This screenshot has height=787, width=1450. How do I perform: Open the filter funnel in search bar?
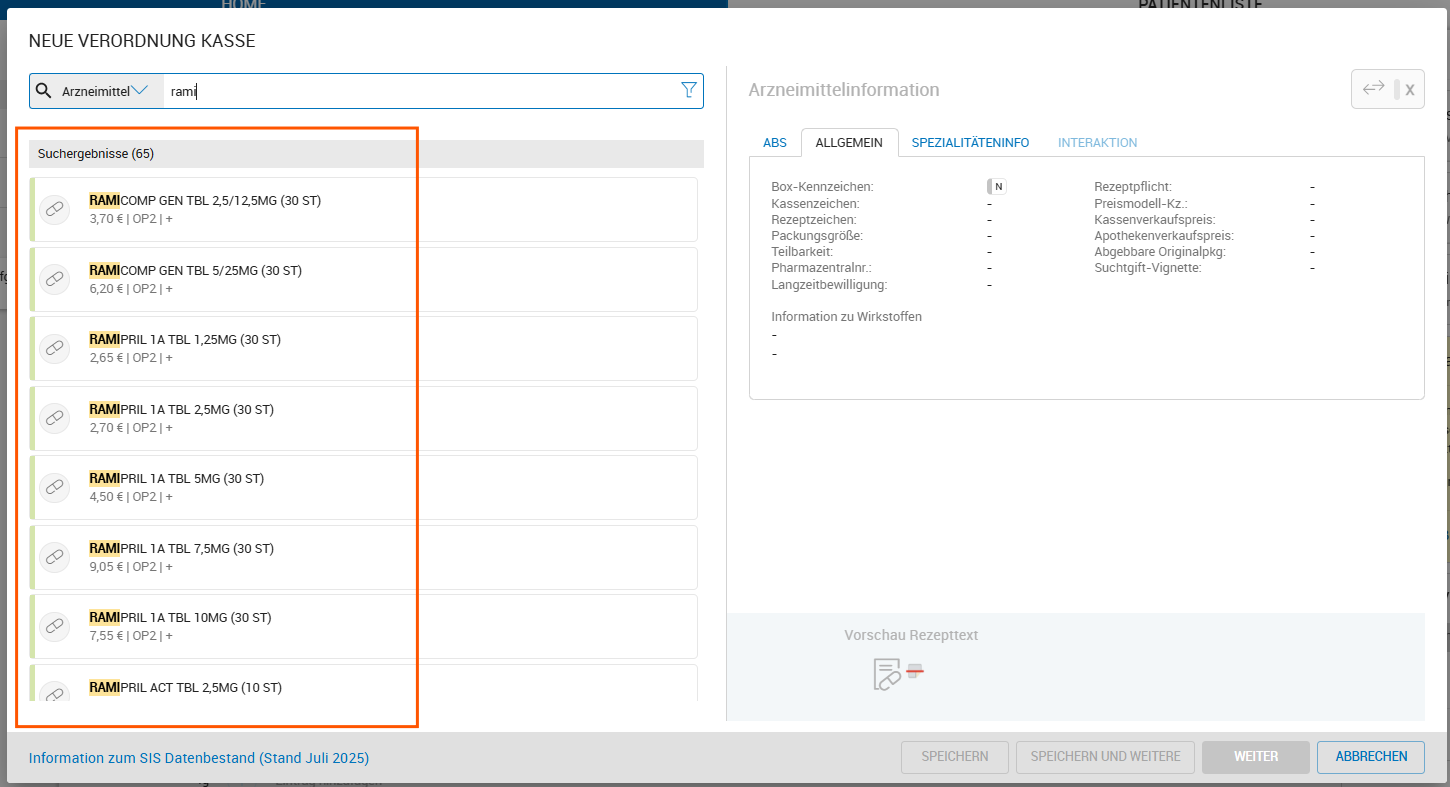[x=688, y=90]
